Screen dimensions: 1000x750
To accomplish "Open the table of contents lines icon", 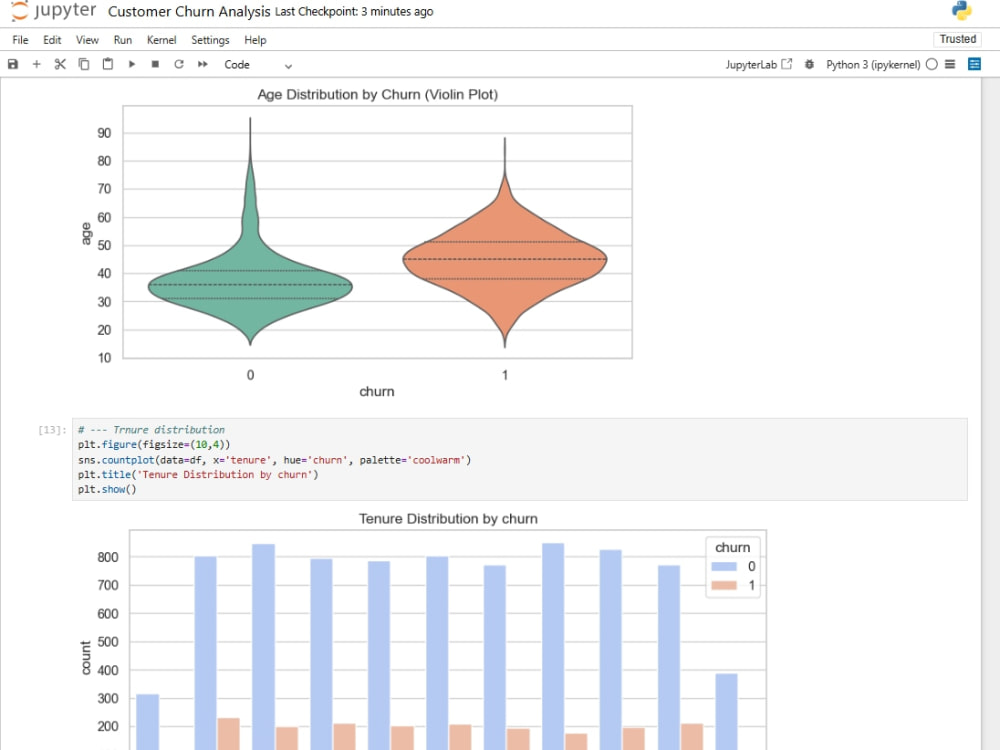I will pos(950,64).
